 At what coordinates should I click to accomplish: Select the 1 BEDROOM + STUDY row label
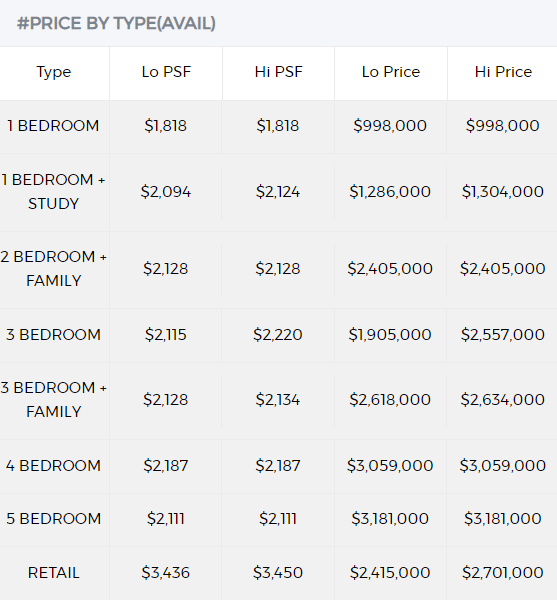[x=53, y=192]
